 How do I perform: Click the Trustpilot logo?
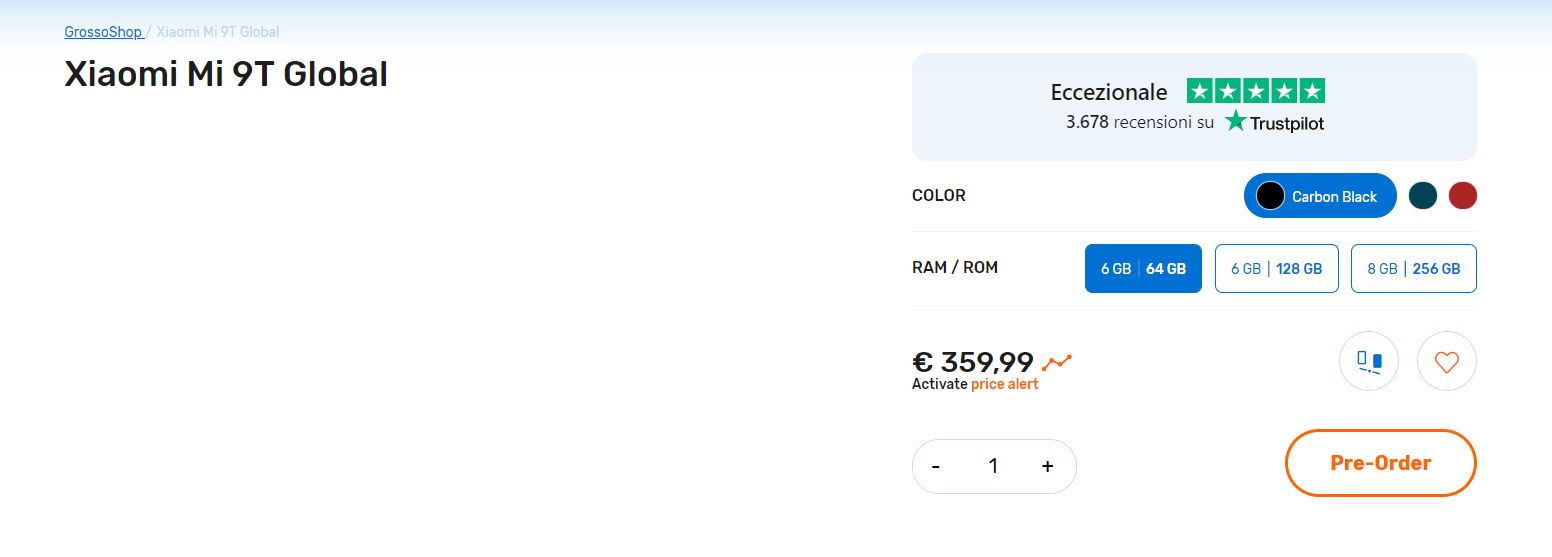click(1274, 122)
